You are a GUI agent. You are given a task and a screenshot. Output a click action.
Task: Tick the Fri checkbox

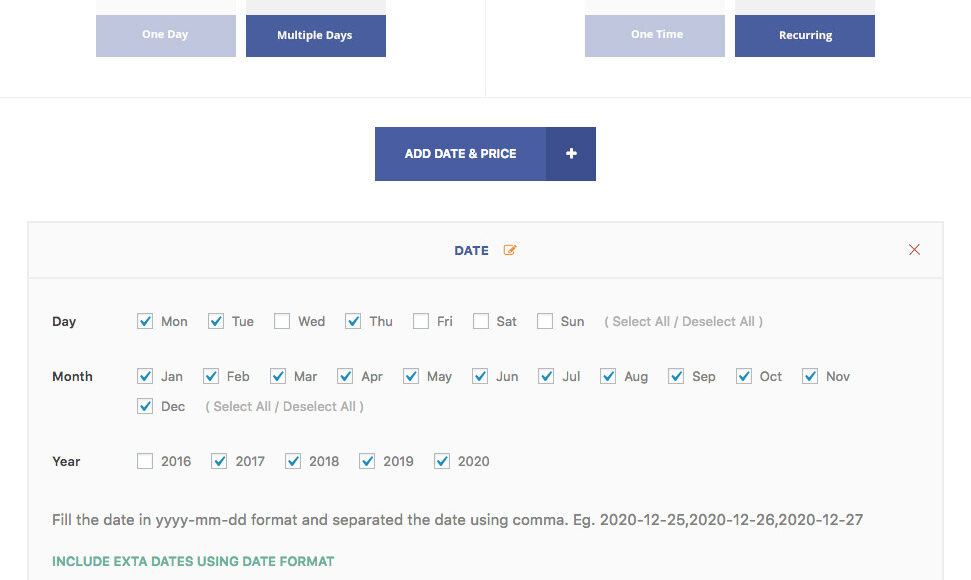[x=421, y=321]
